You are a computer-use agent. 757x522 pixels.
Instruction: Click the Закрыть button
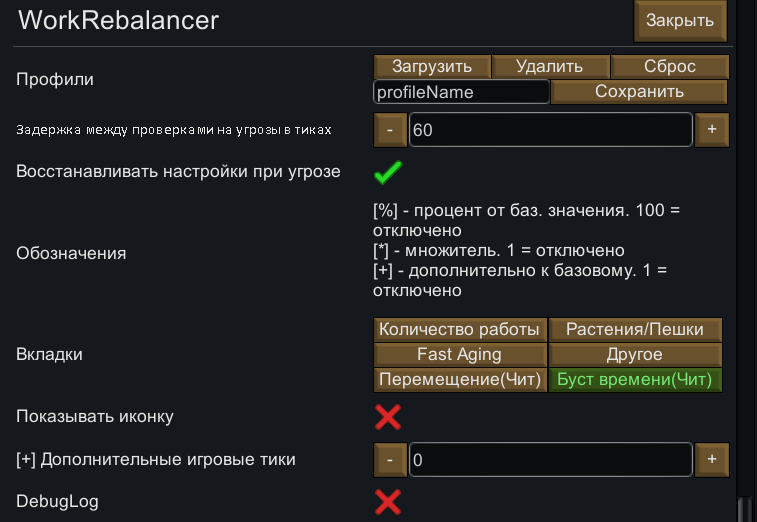pyautogui.click(x=680, y=20)
